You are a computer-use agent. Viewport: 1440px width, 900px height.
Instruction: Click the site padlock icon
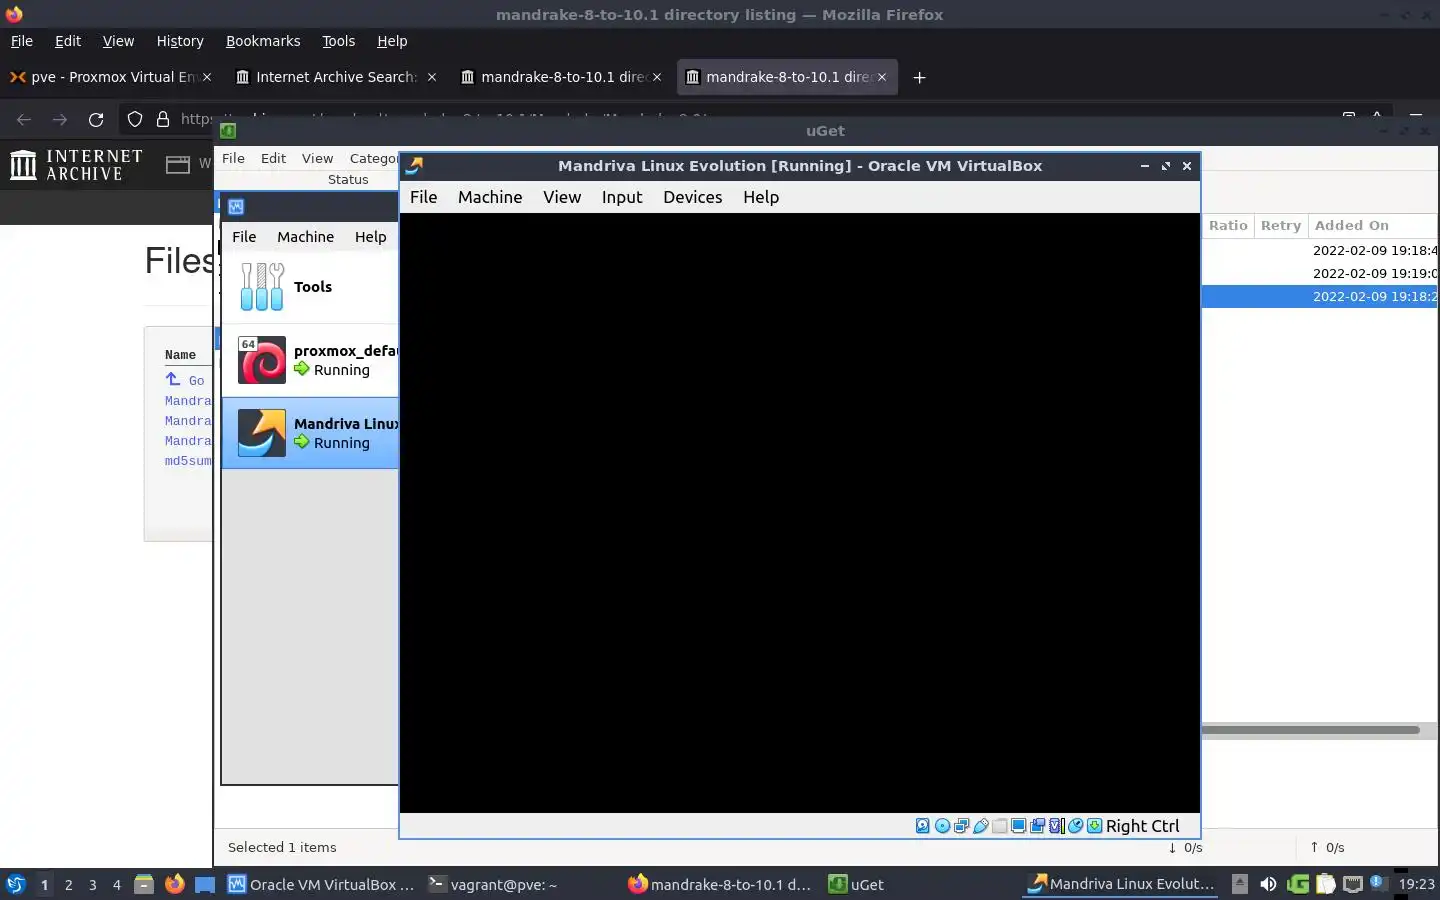tap(163, 120)
